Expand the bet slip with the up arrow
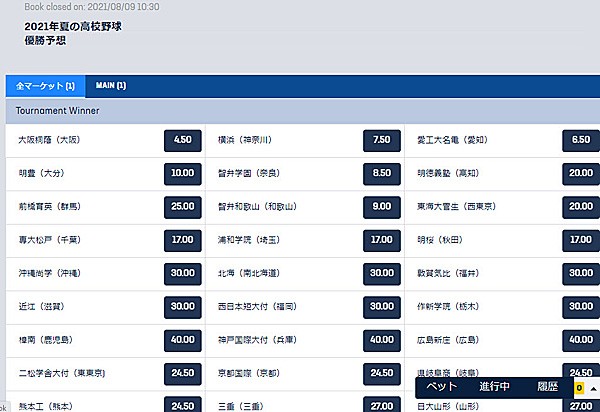The width and height of the screenshot is (600, 412). pyautogui.click(x=593, y=387)
